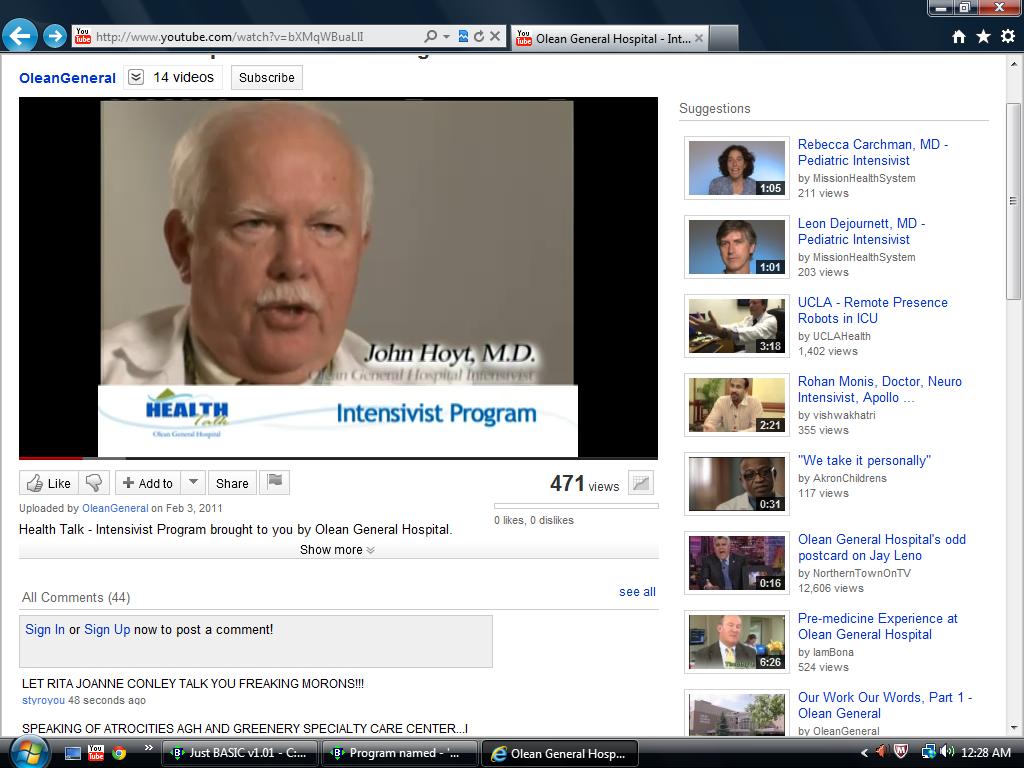Go to the browser Home icon
The width and height of the screenshot is (1024, 768).
959,37
